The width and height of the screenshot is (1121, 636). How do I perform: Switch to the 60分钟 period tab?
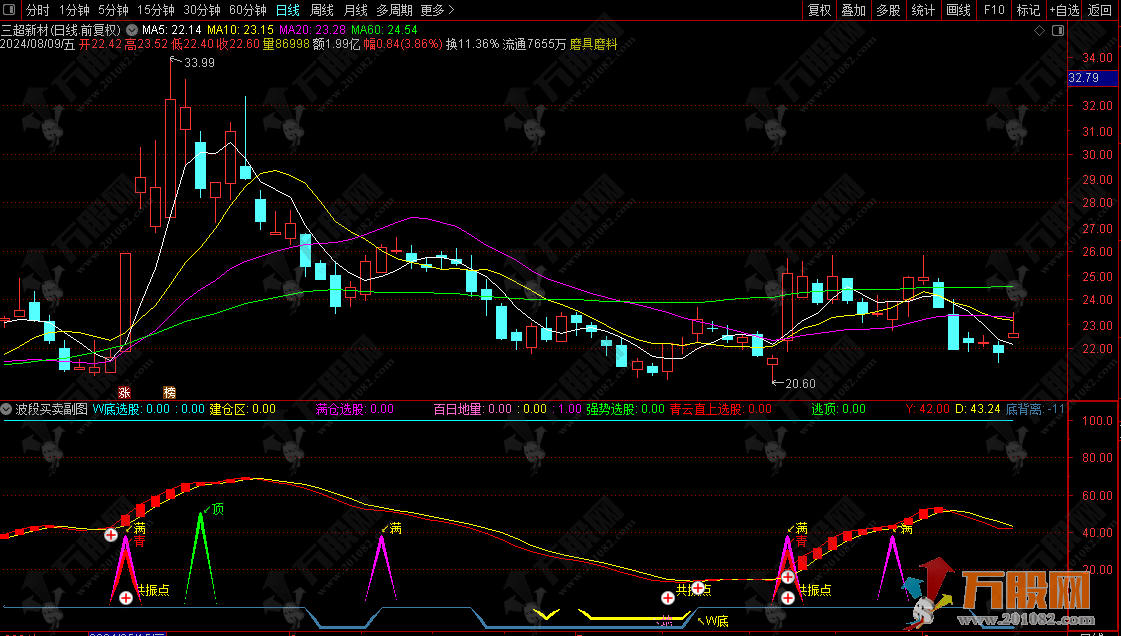pyautogui.click(x=247, y=10)
